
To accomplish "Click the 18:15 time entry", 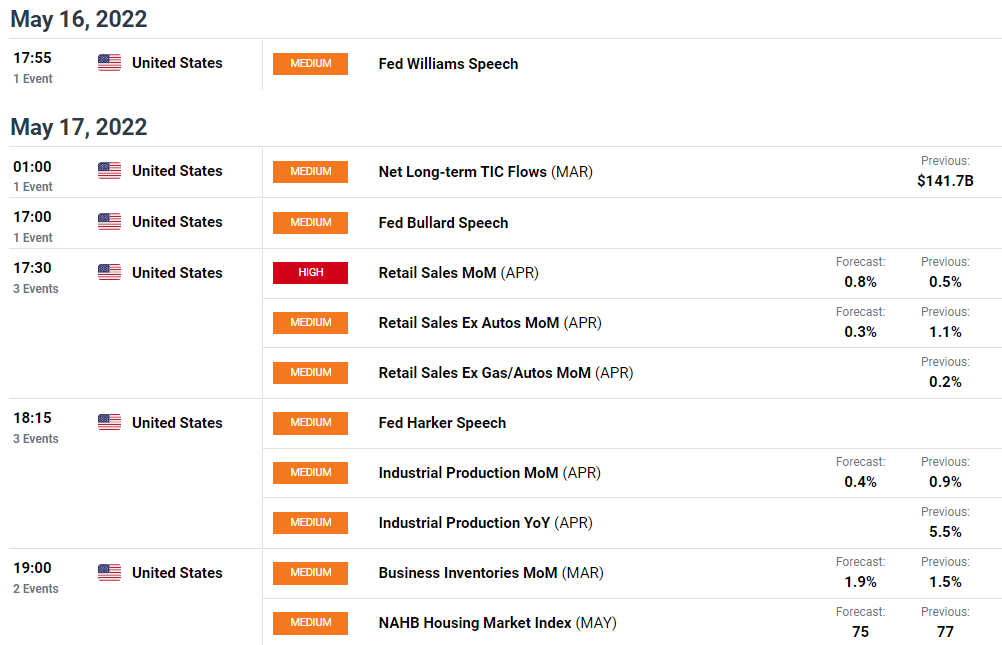I will [x=33, y=418].
